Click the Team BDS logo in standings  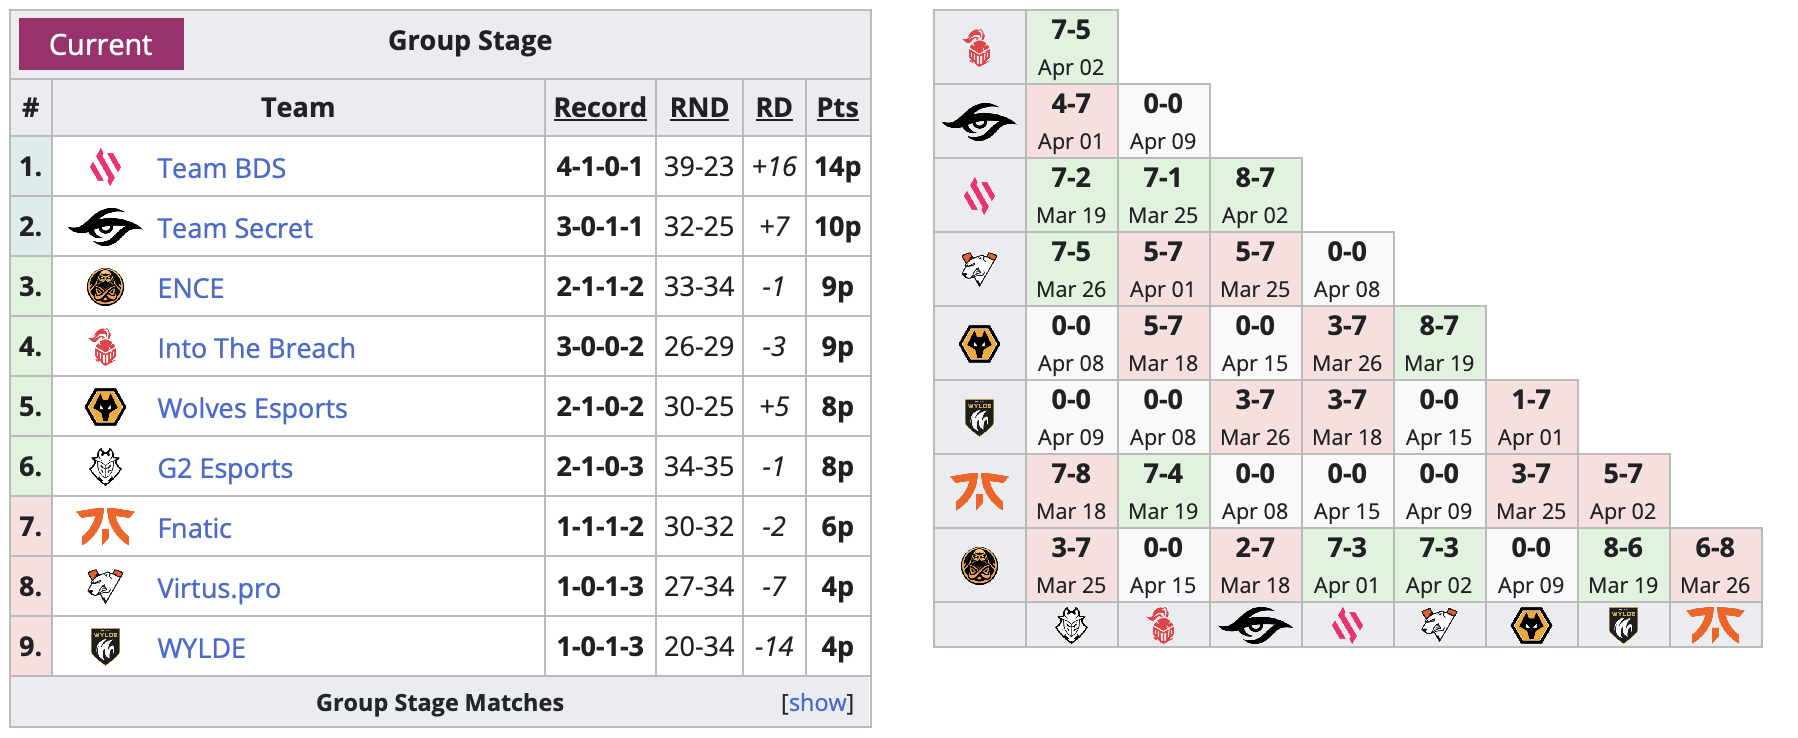(105, 167)
